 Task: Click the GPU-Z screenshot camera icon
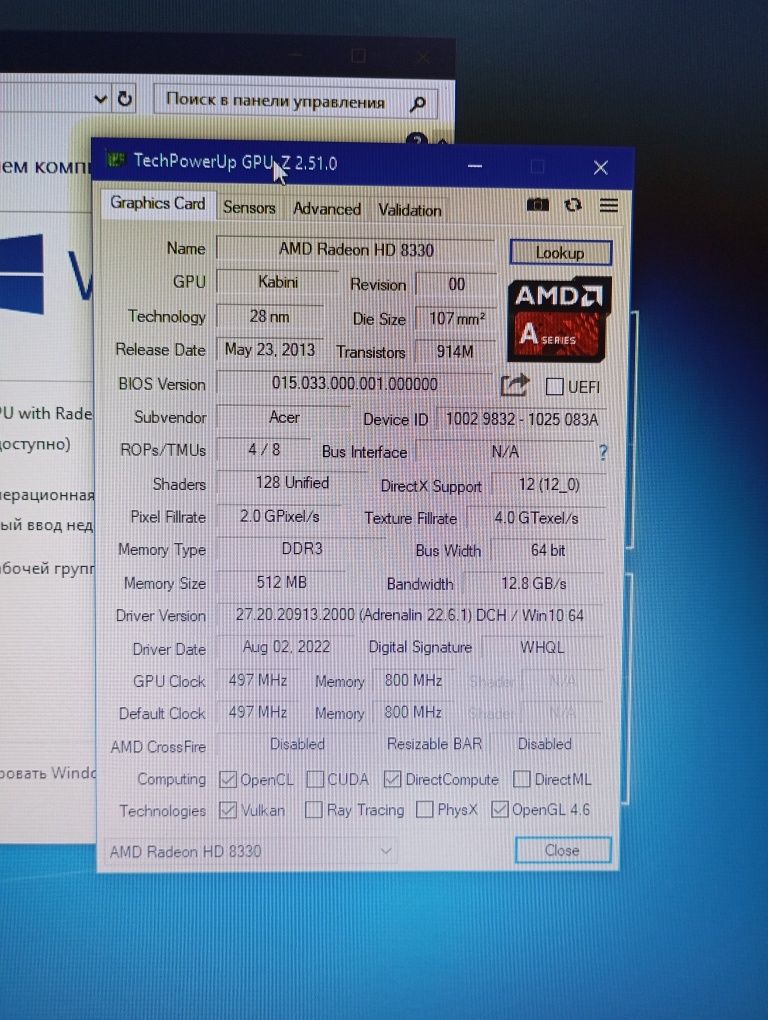click(537, 205)
